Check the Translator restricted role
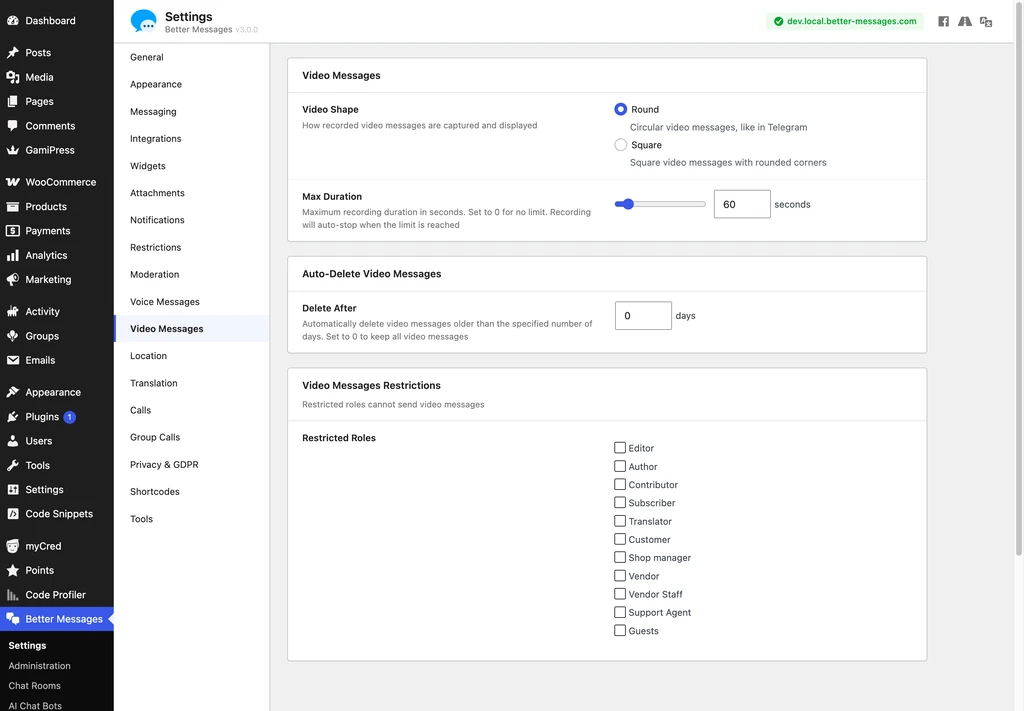Viewport: 1024px width, 711px height. pos(620,520)
